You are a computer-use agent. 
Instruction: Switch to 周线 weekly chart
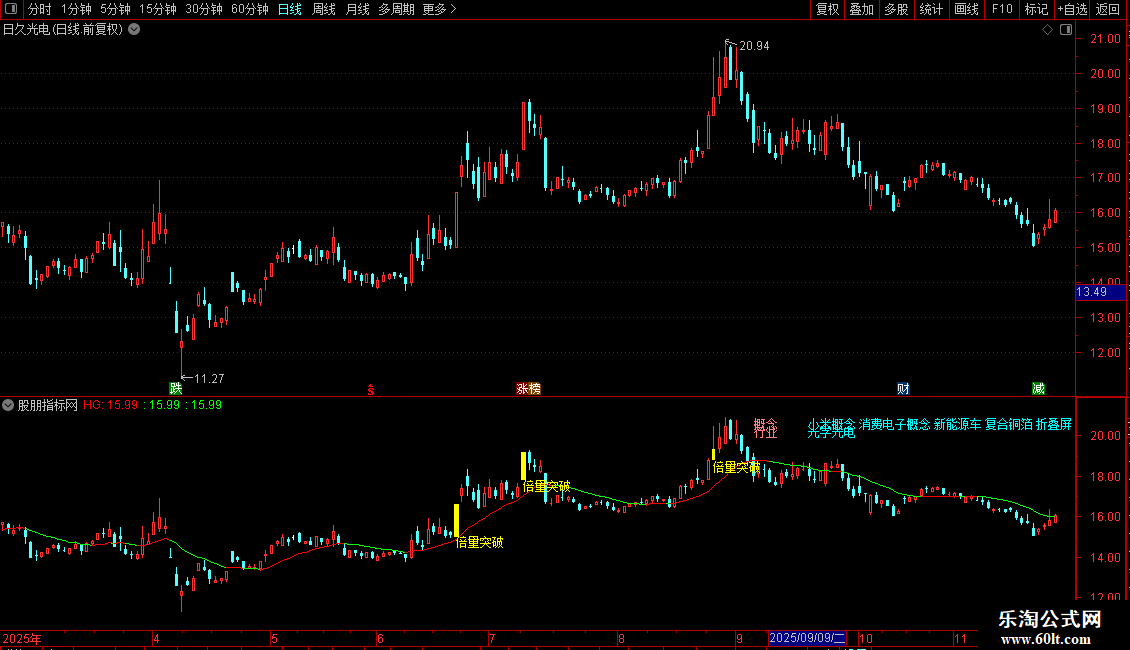coord(324,9)
